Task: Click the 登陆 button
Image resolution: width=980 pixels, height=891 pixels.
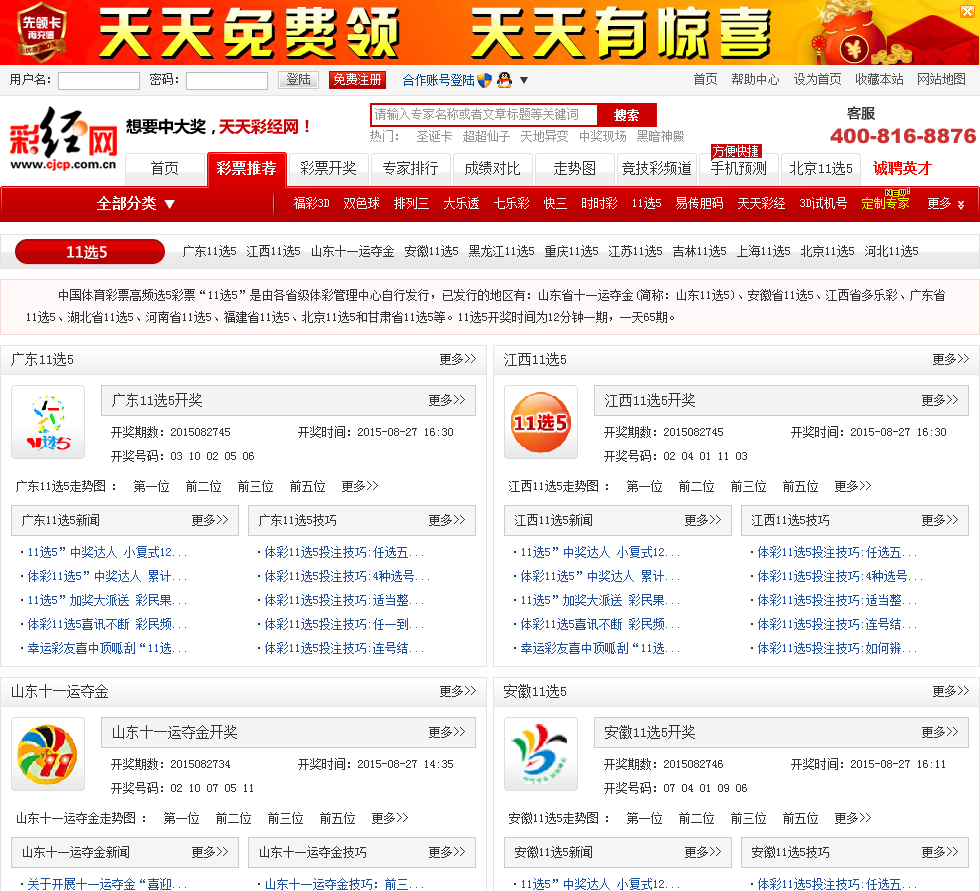Action: (298, 80)
